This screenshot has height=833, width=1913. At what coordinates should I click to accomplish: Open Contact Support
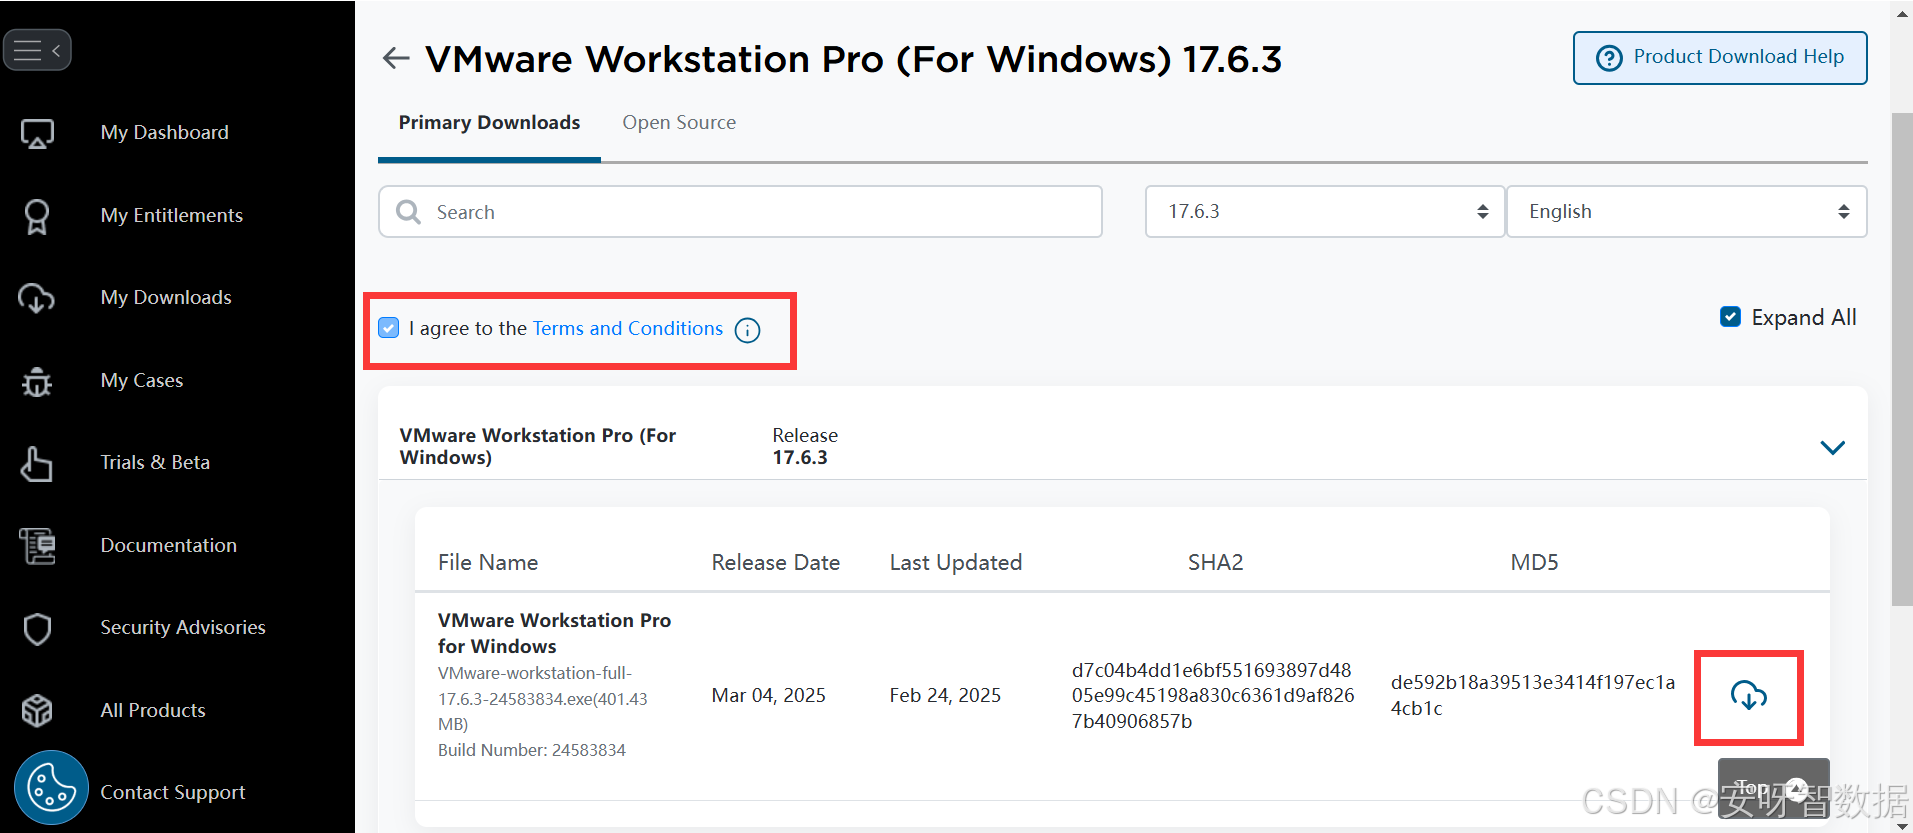click(173, 793)
